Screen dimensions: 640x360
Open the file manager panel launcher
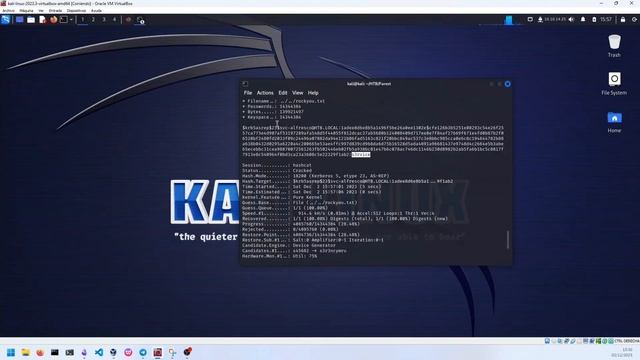31,20
